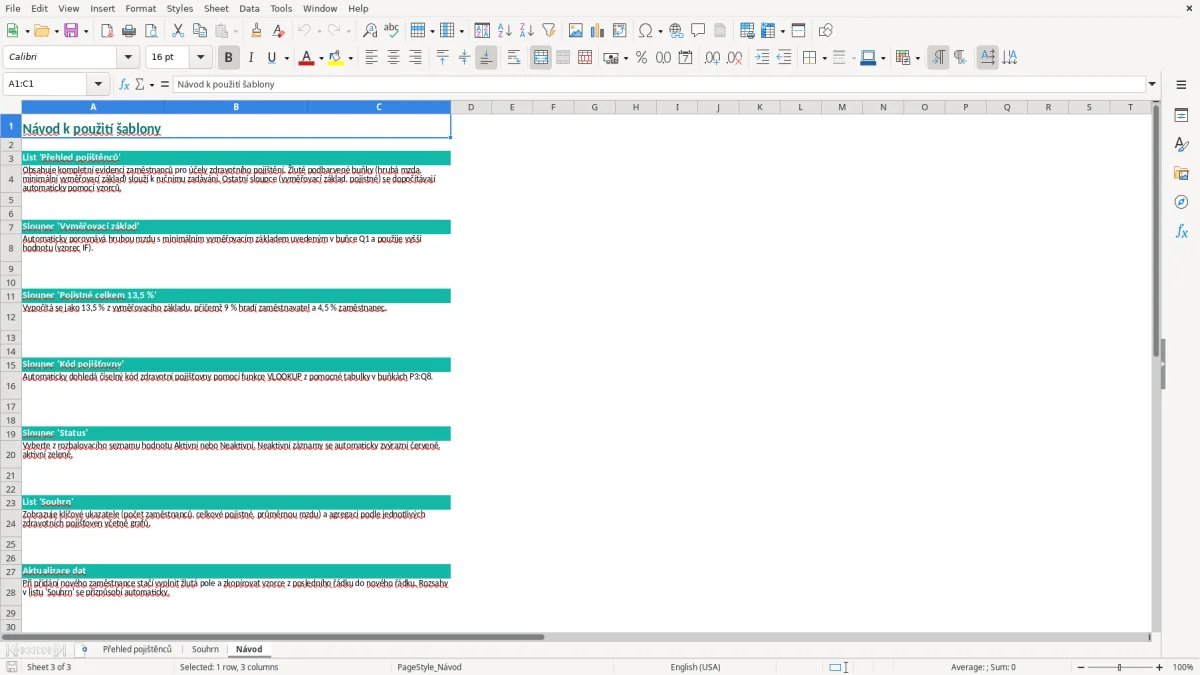Enable left-to-right text direction
This screenshot has width=1200, height=675.
[938, 58]
